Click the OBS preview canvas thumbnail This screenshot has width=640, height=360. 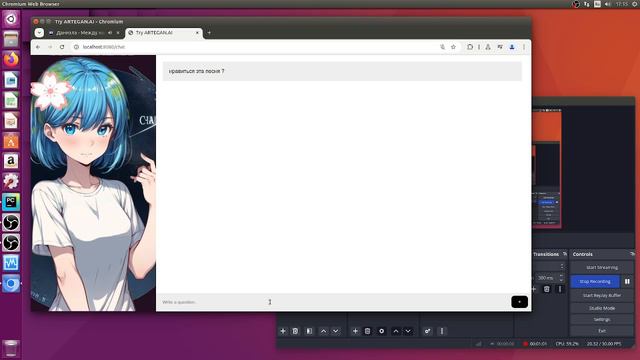pyautogui.click(x=547, y=168)
